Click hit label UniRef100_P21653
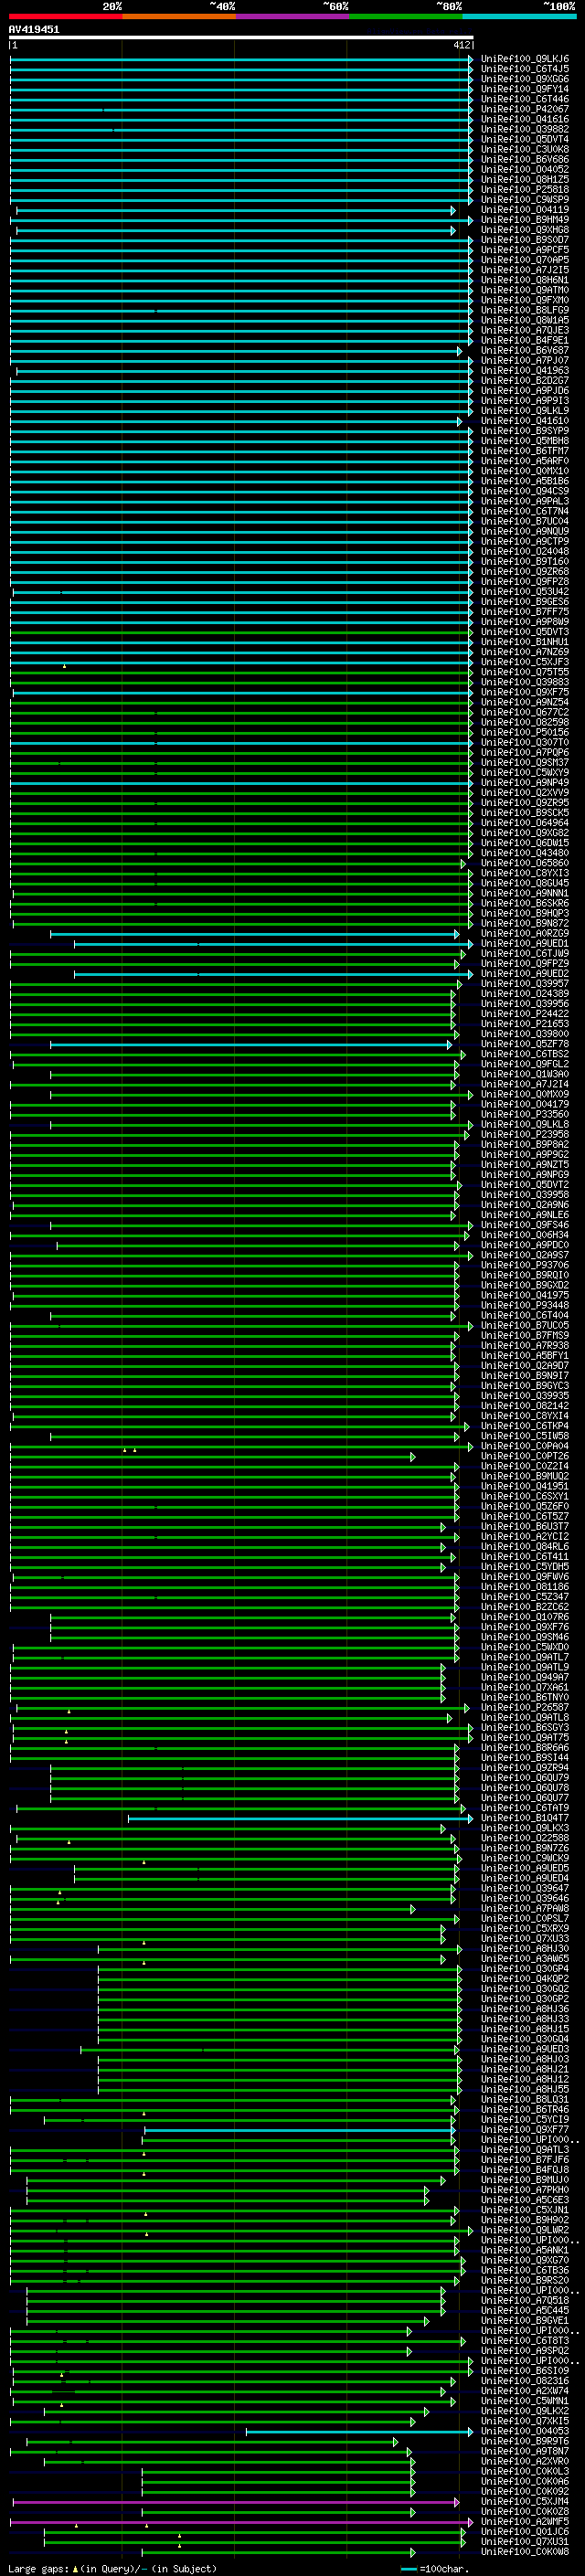 [x=525, y=1025]
